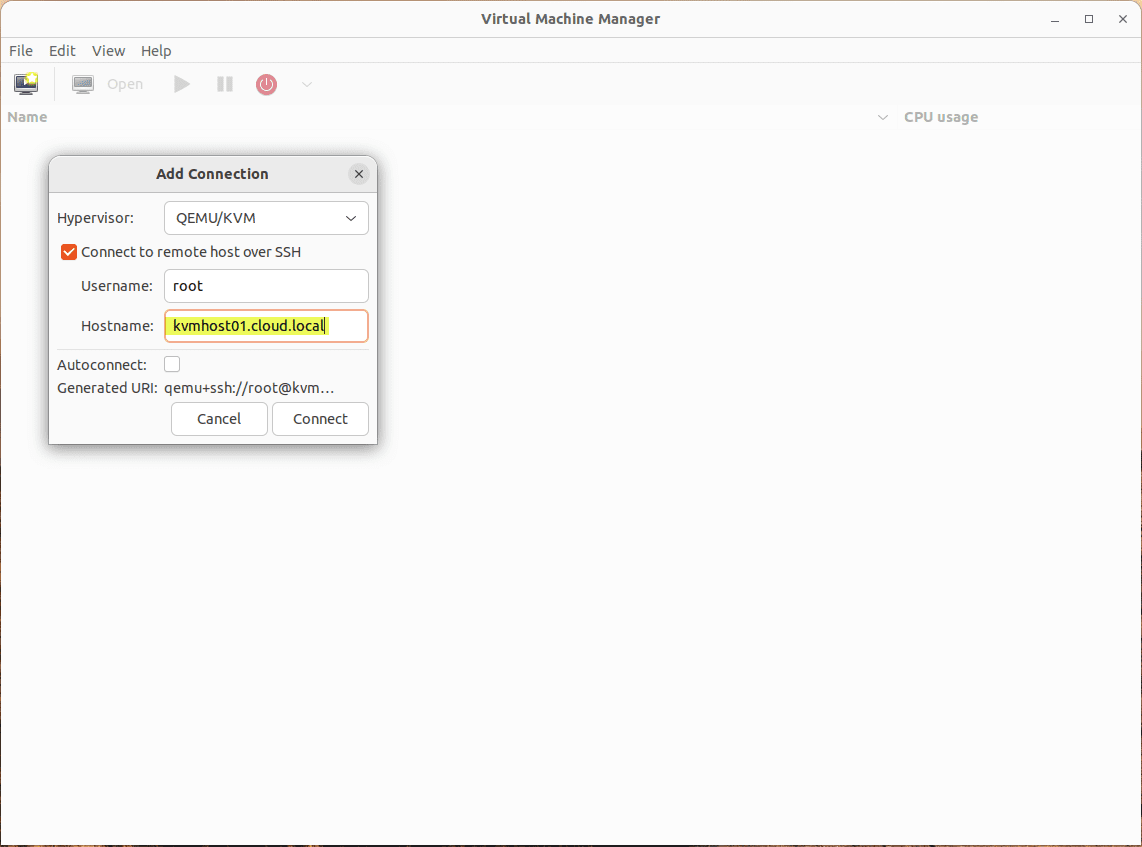Image resolution: width=1142 pixels, height=847 pixels.
Task: Open the column chooser chevron beside CPU usage
Action: 883,117
